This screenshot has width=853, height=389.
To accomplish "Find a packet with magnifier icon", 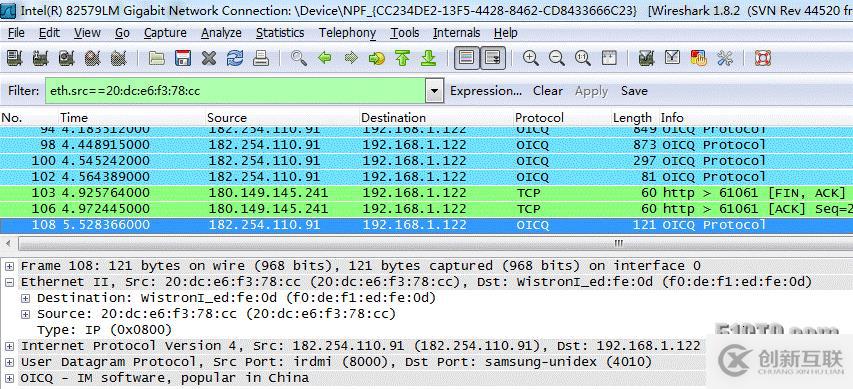I will tap(298, 58).
